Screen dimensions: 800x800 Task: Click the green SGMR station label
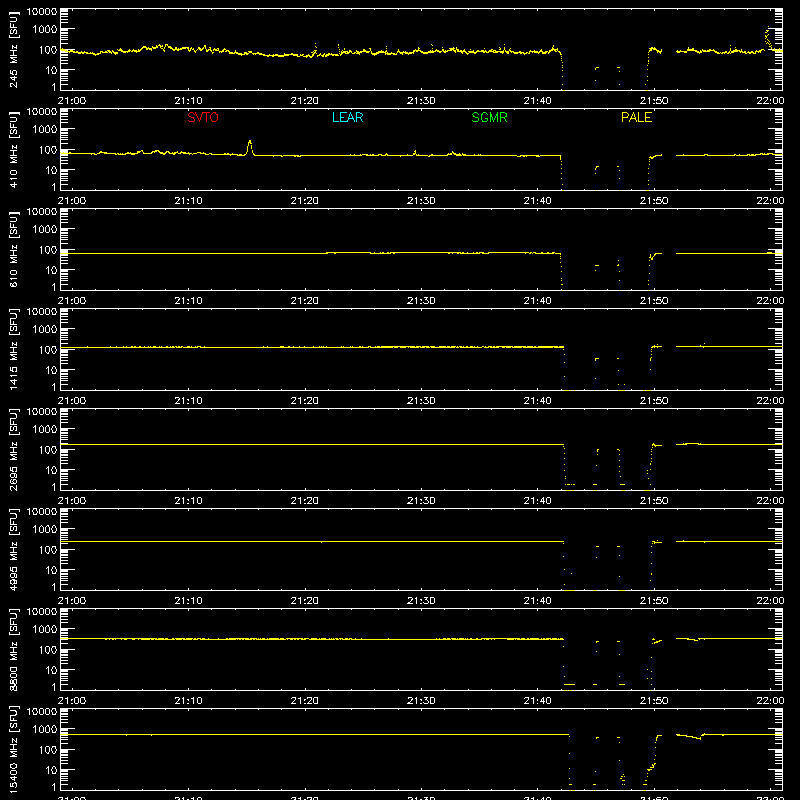489,117
